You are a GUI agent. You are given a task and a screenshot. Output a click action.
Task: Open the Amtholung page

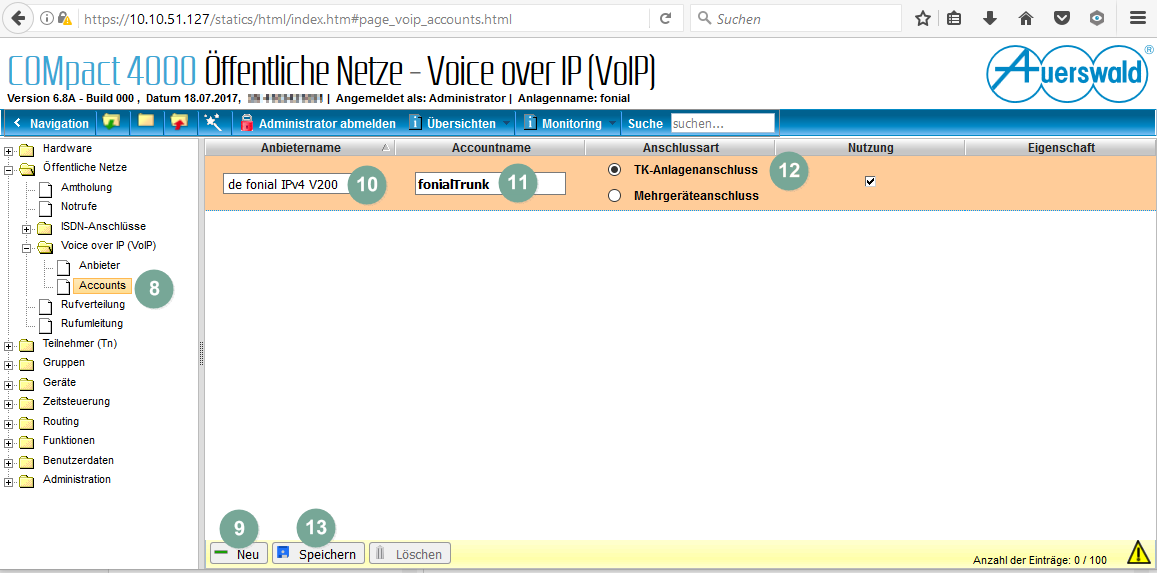click(x=86, y=187)
